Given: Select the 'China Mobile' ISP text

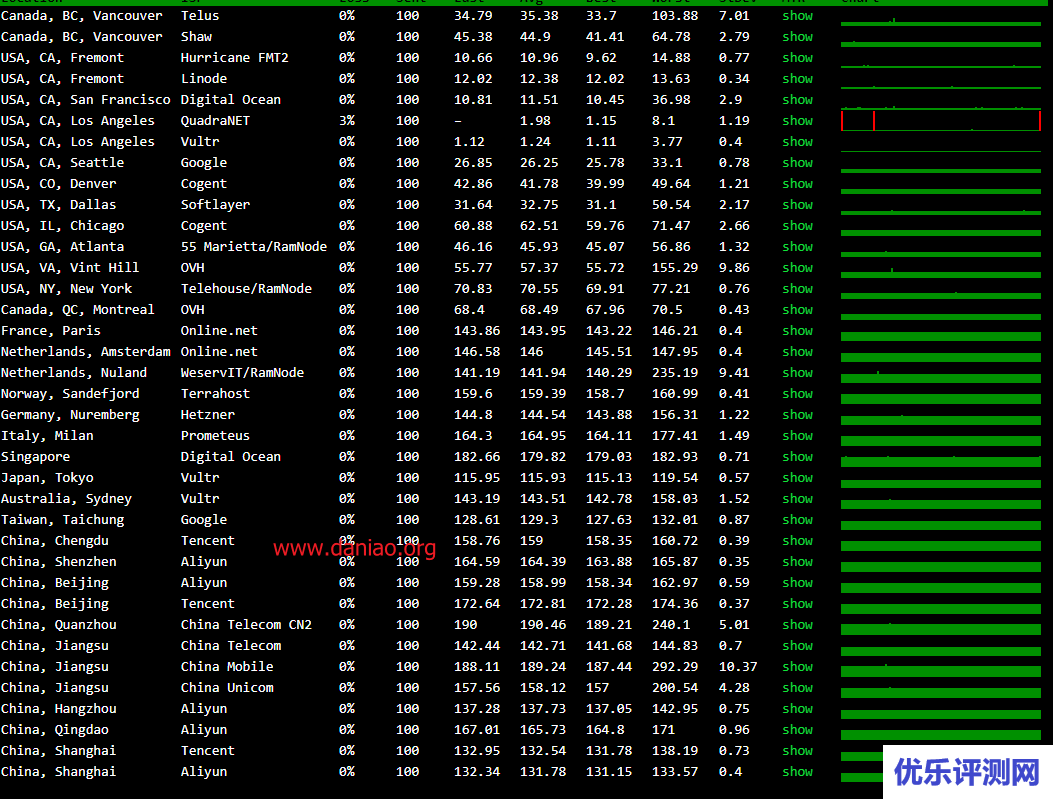Looking at the screenshot, I should (227, 667).
